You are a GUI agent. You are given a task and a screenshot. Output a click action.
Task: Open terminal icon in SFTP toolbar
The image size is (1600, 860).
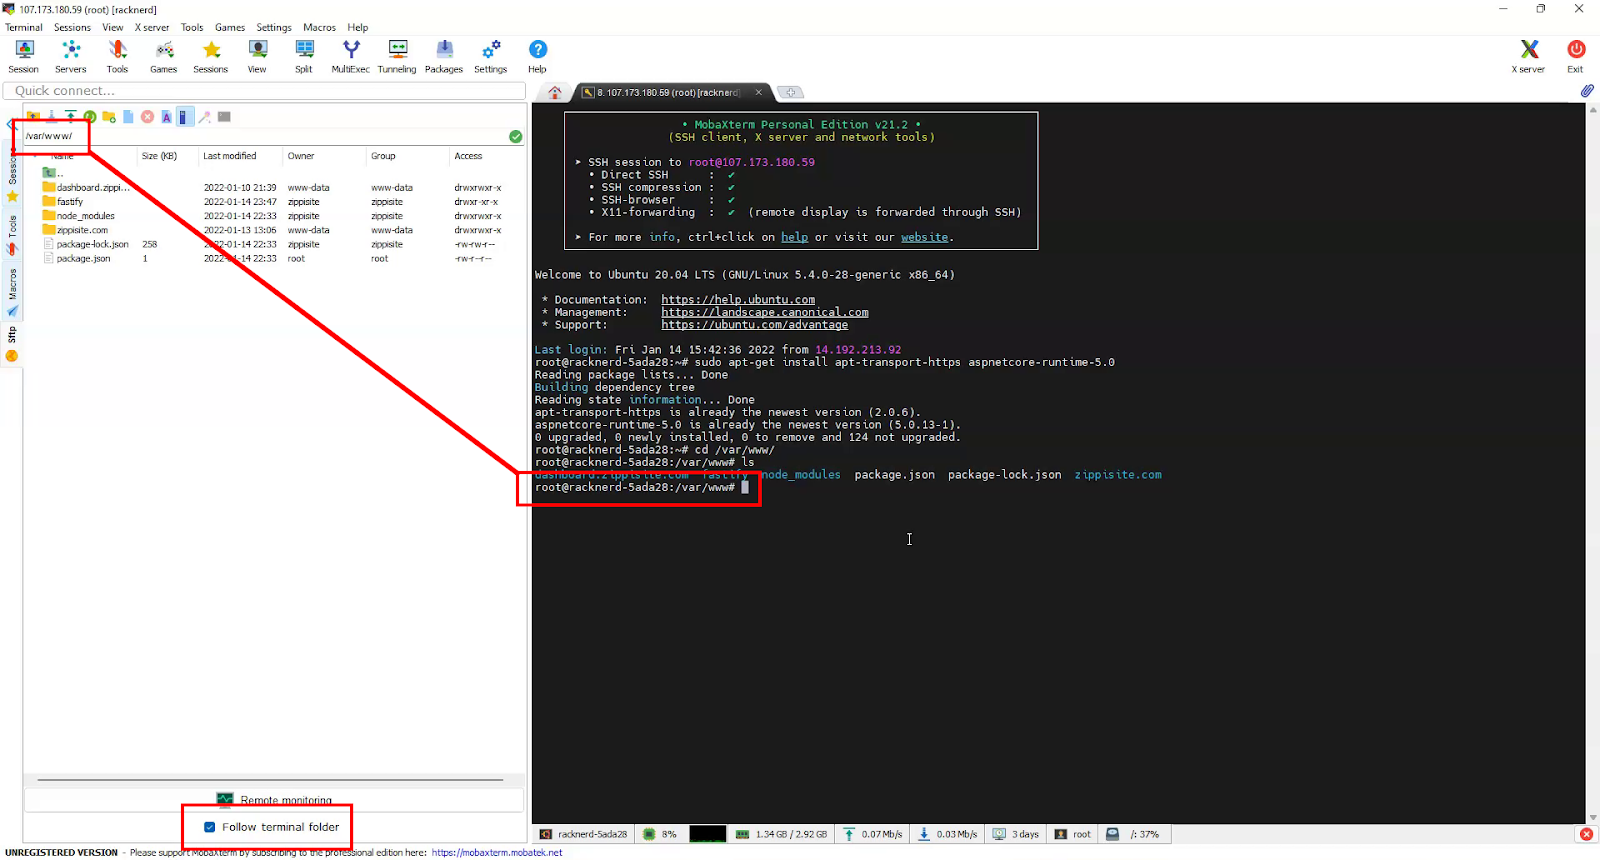[x=224, y=117]
